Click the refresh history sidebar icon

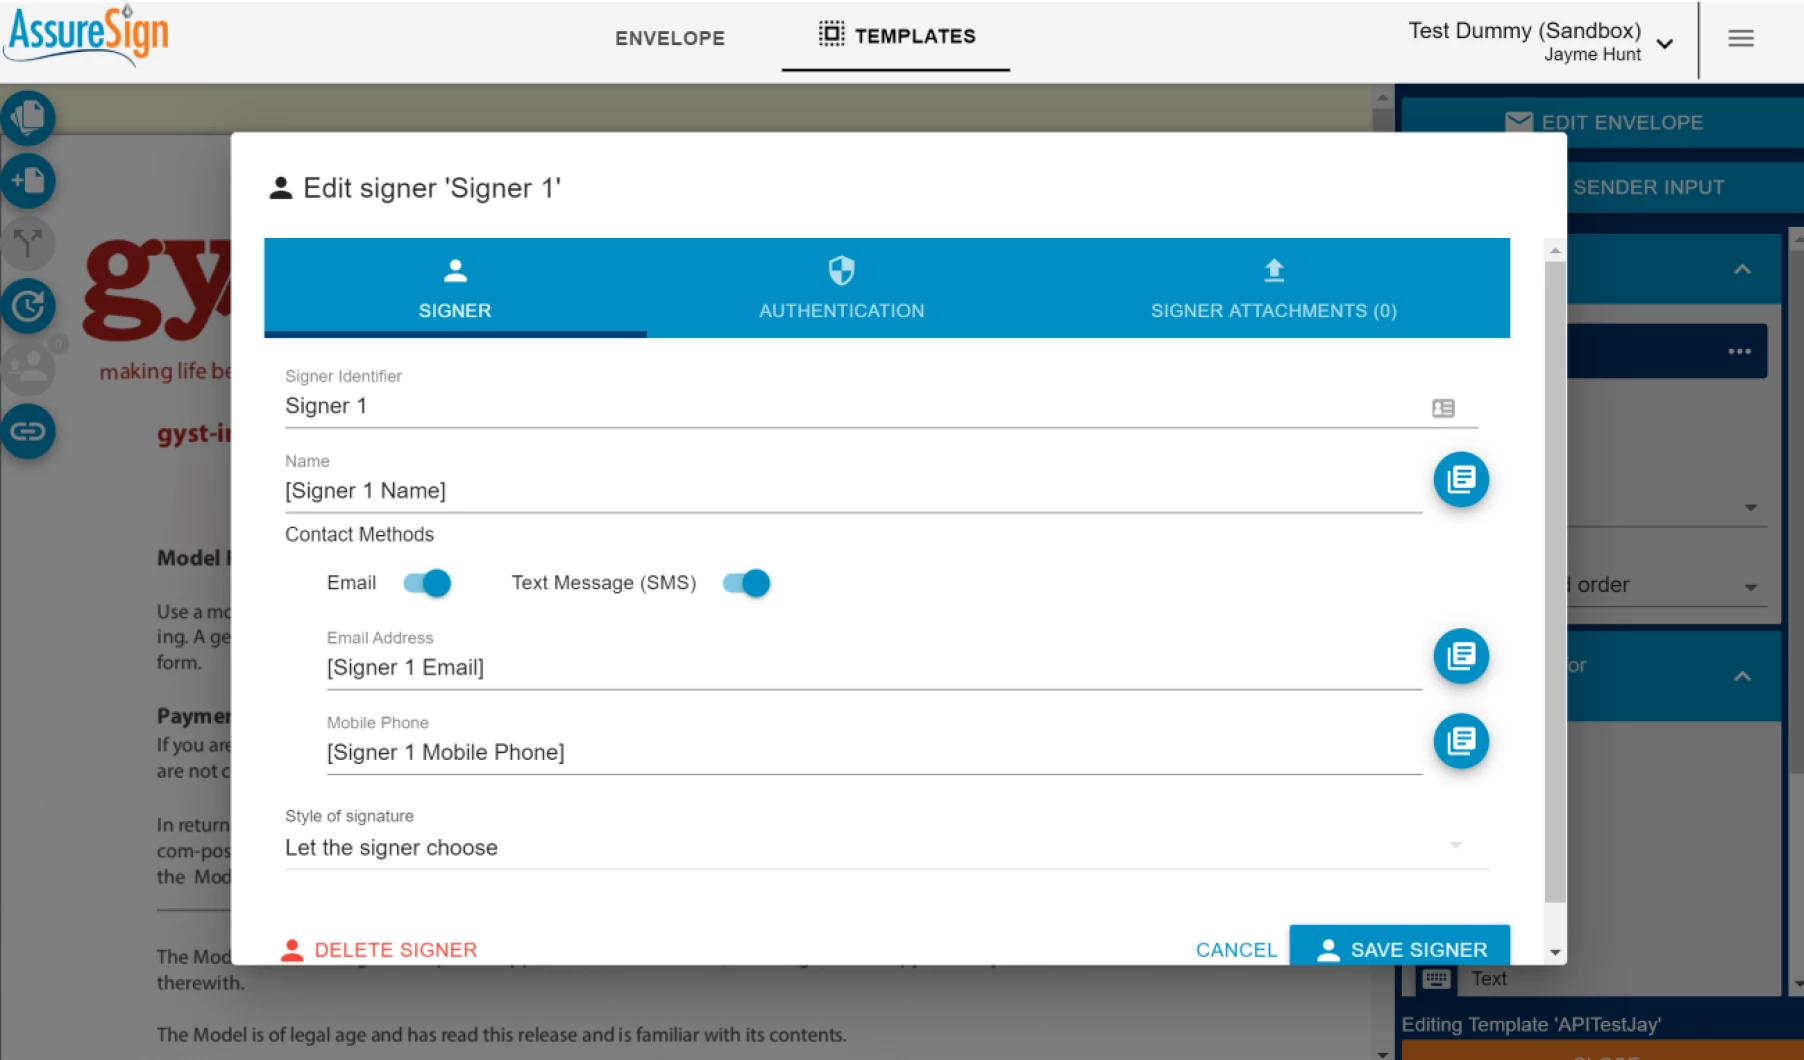pos(28,306)
